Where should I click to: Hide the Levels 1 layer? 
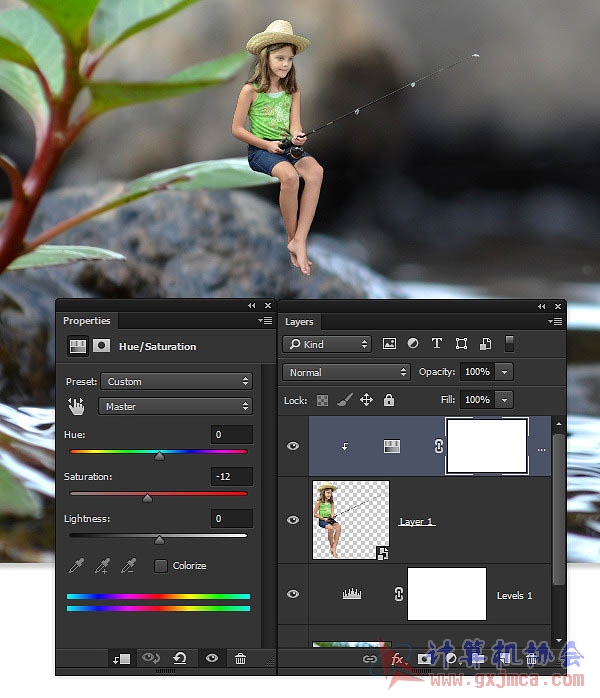click(x=293, y=594)
